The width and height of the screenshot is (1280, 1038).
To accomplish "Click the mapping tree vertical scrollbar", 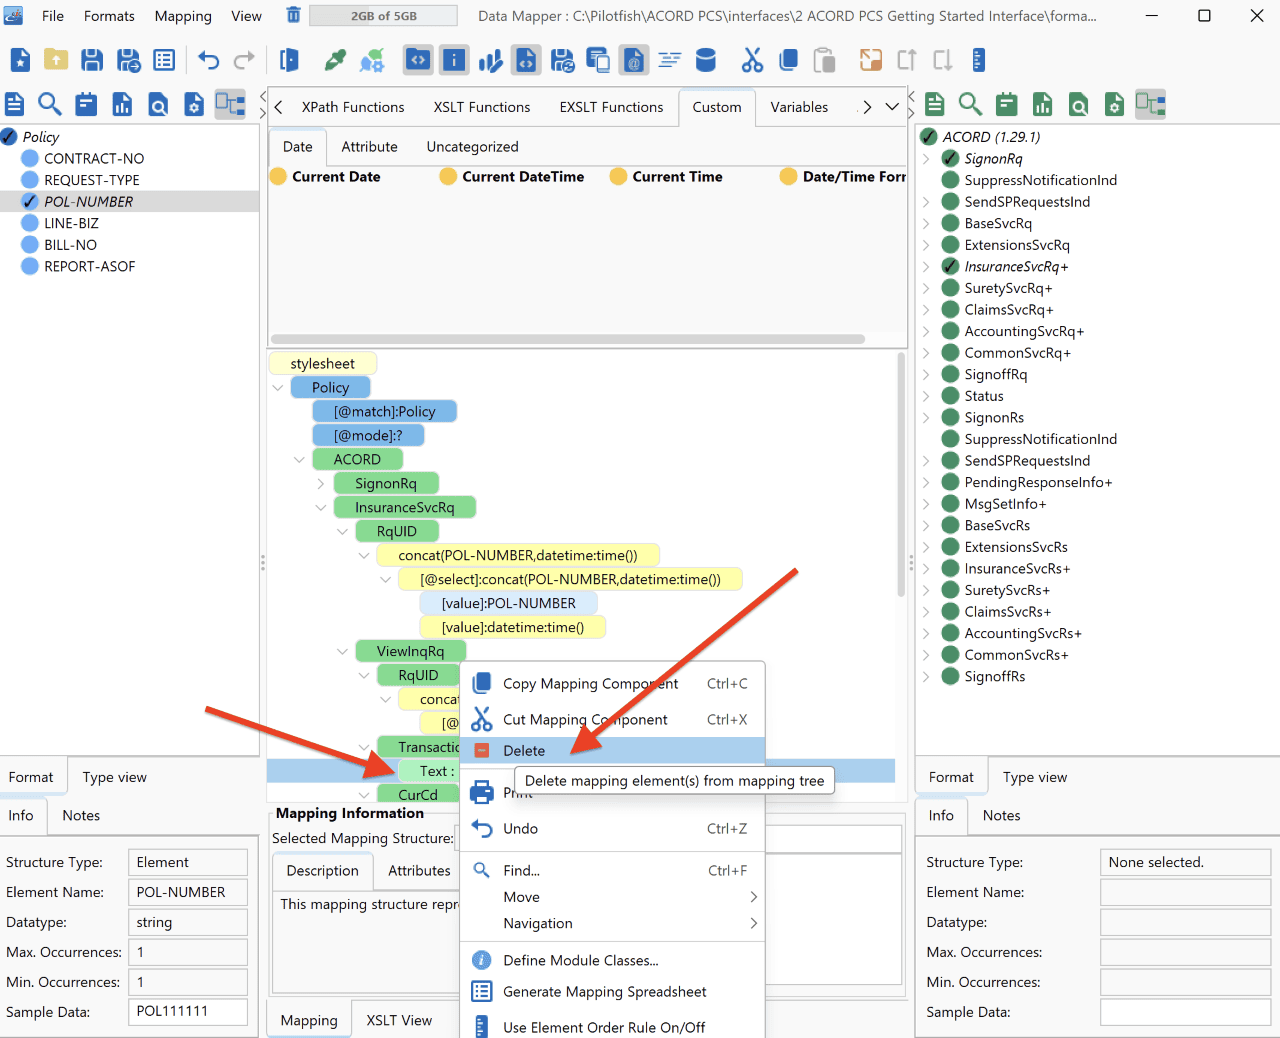I will [901, 474].
